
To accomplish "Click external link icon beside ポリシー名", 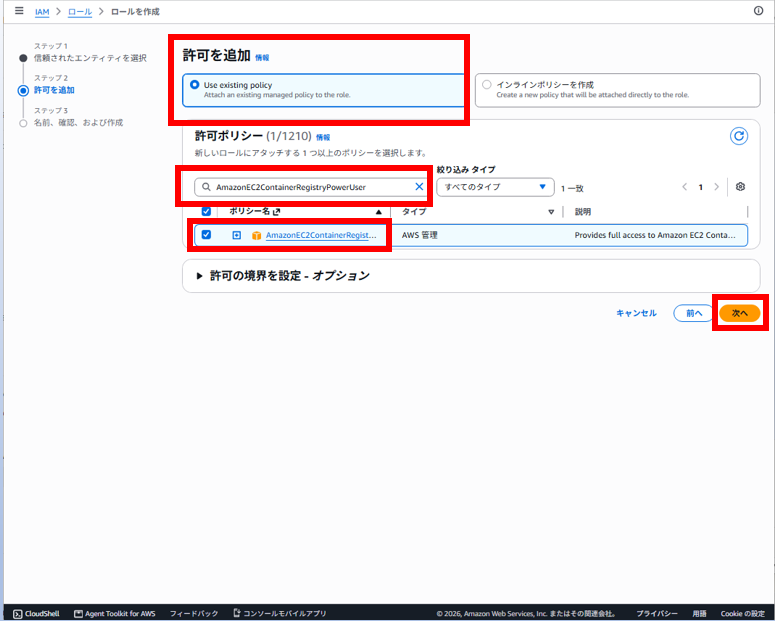I will pos(276,212).
